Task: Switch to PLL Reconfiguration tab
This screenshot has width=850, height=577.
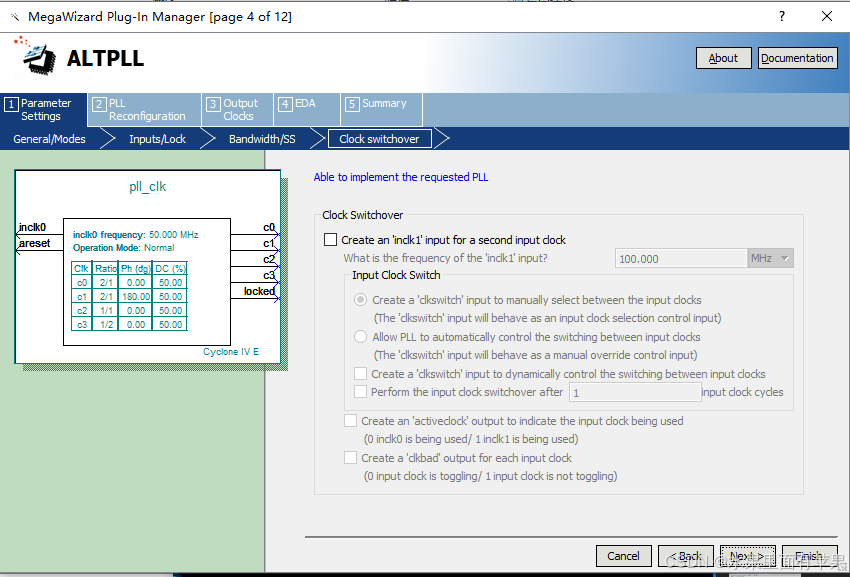Action: click(144, 110)
